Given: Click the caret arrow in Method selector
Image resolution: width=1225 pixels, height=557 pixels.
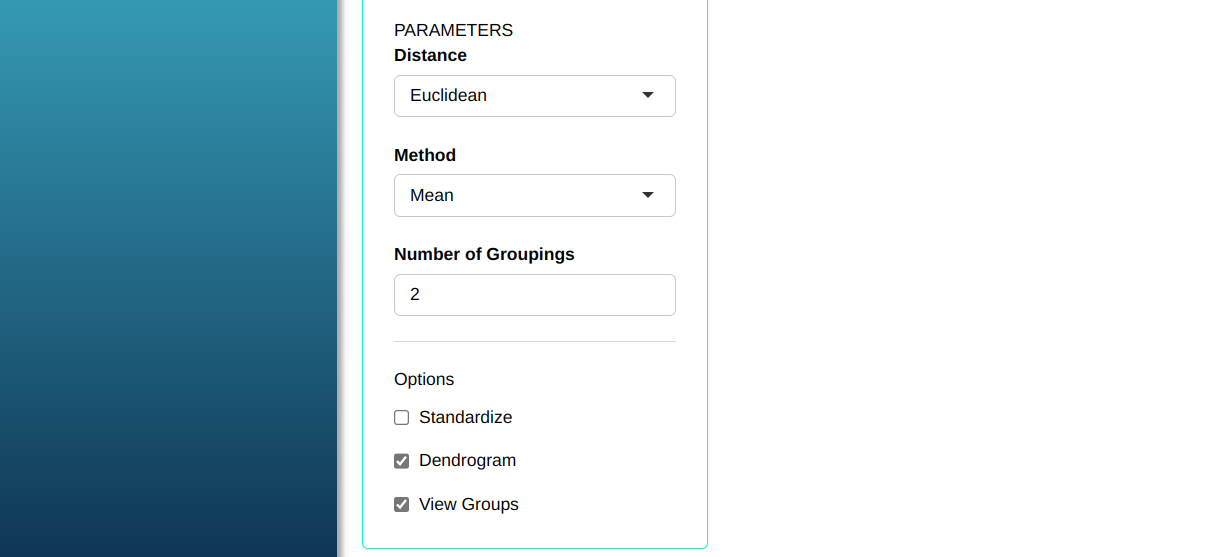Looking at the screenshot, I should point(648,195).
